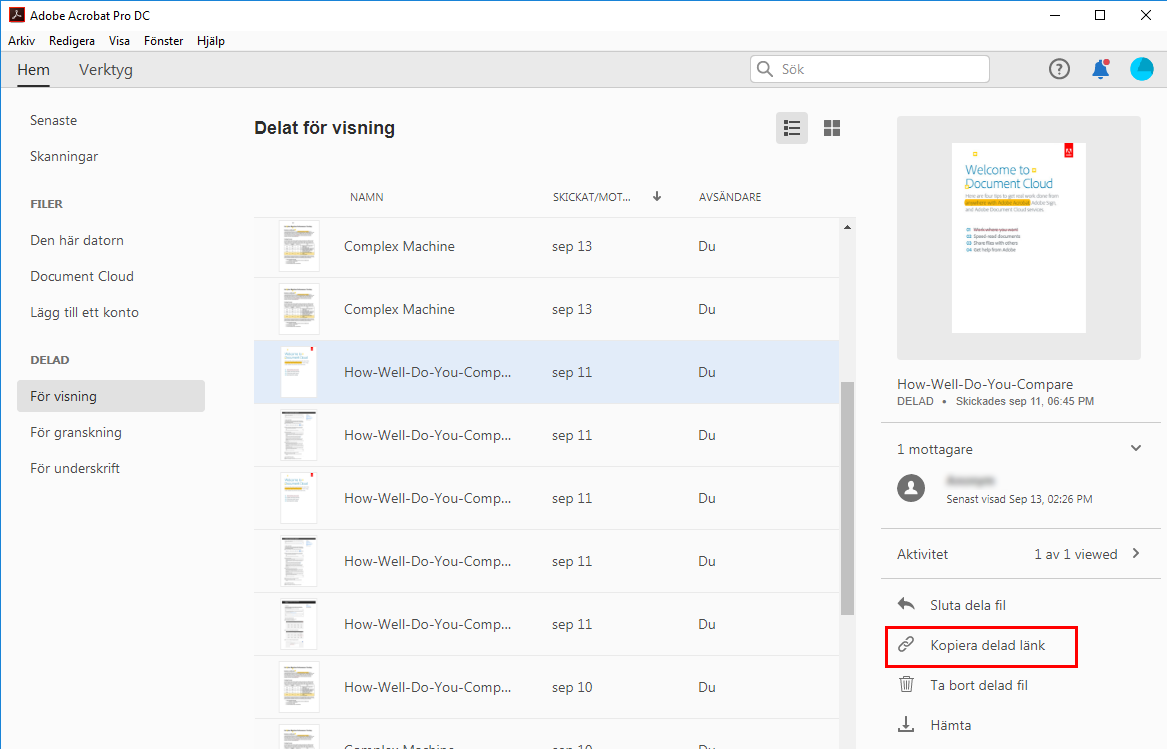Maximize the Acrobat window

[1100, 15]
